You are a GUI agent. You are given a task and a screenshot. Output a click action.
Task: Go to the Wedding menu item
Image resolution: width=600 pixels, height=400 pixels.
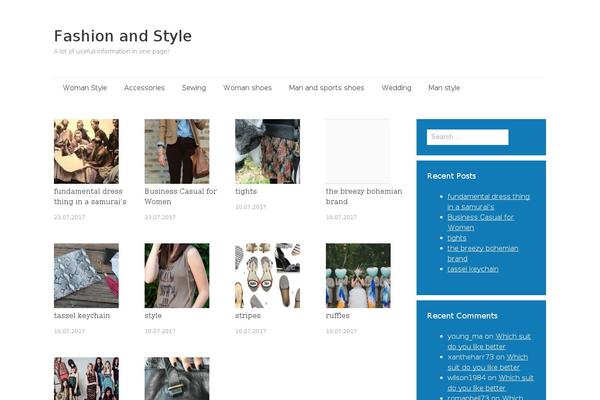coord(396,88)
